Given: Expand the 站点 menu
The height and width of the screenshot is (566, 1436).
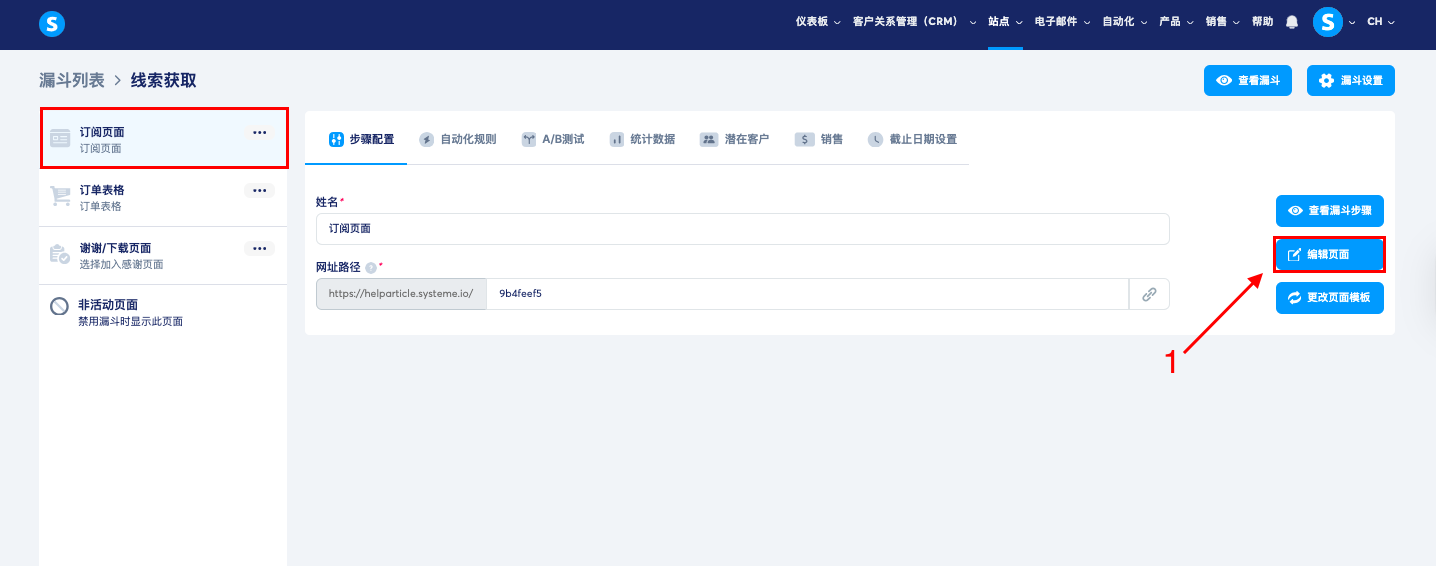Looking at the screenshot, I should [1005, 22].
